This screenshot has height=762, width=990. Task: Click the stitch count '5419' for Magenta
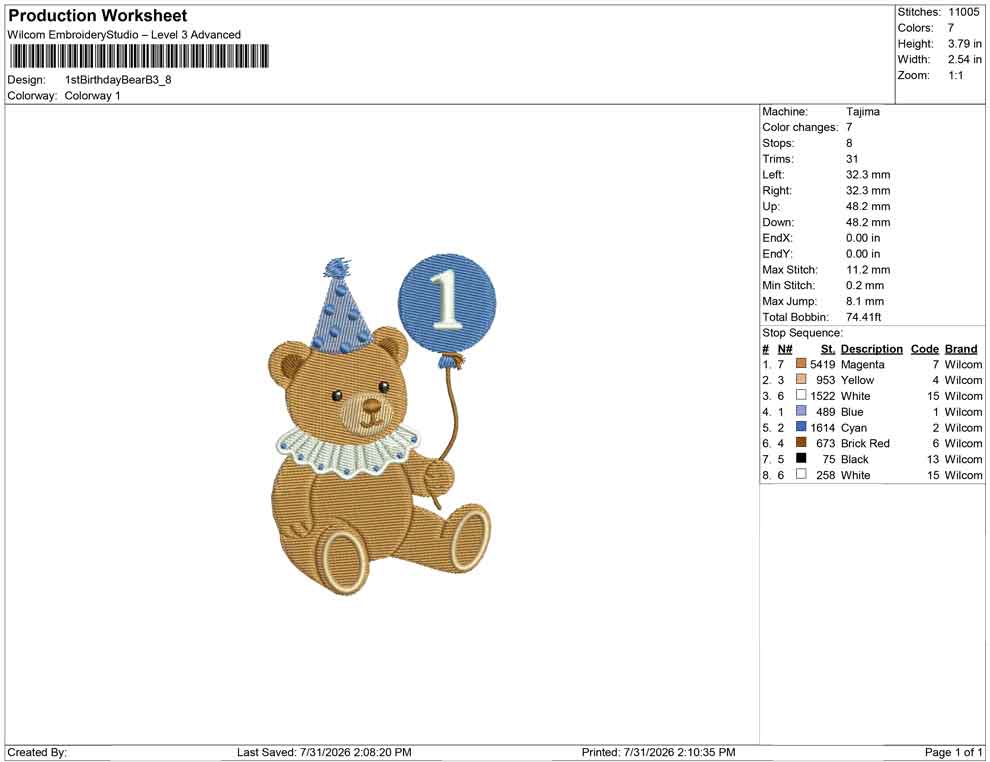pos(823,364)
